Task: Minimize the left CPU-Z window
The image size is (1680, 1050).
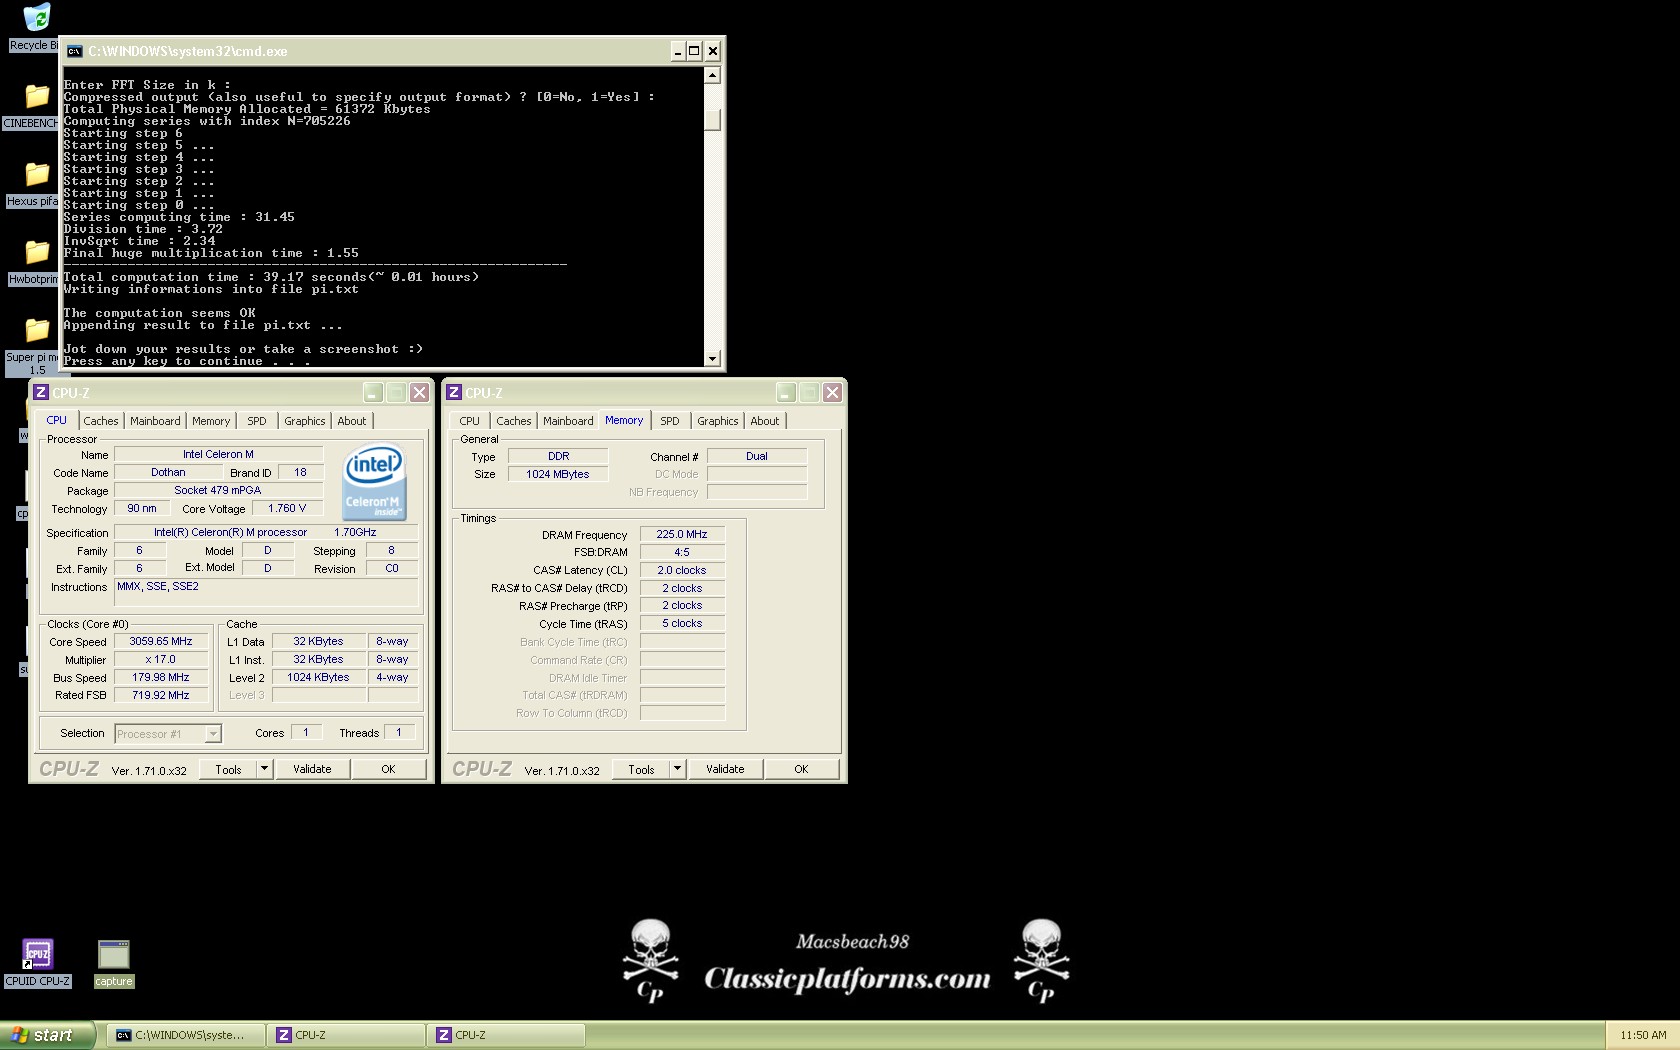Action: click(373, 392)
